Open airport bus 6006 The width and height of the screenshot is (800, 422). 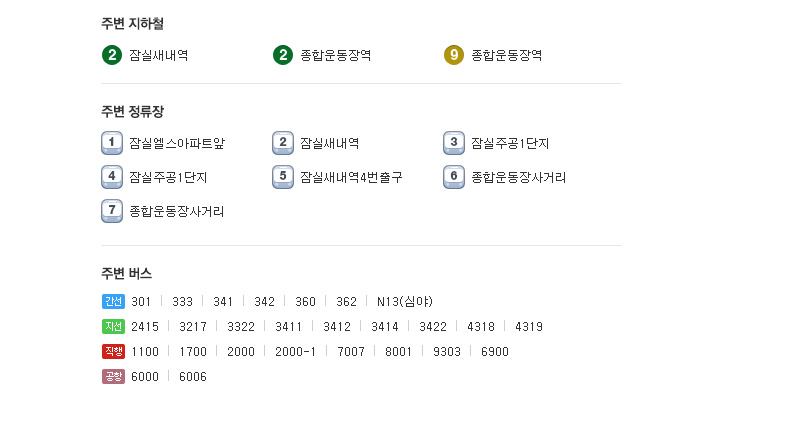[193, 377]
